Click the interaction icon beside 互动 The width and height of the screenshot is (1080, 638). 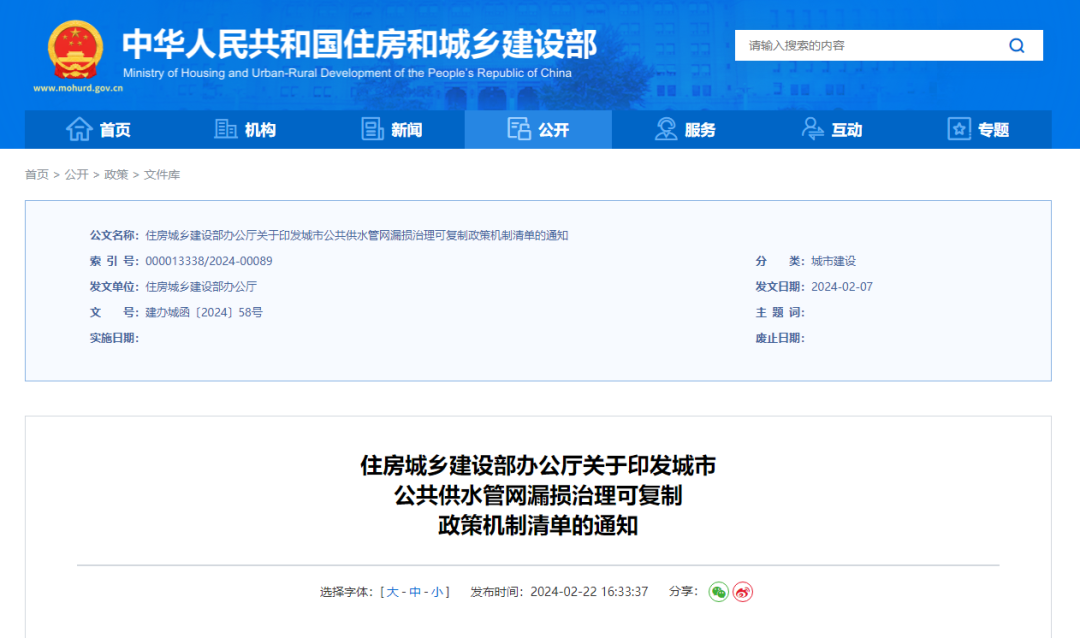coord(812,129)
